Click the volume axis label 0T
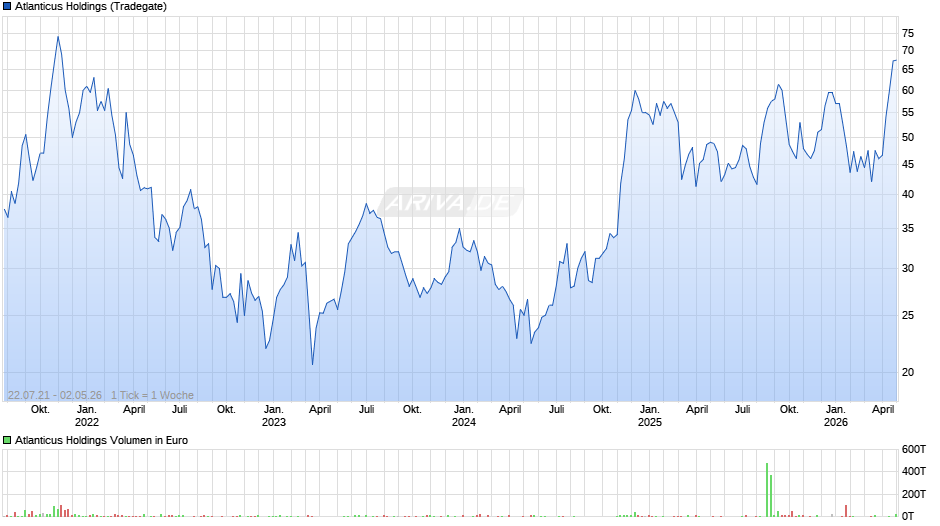Viewport: 940px width, 526px height. tap(908, 516)
